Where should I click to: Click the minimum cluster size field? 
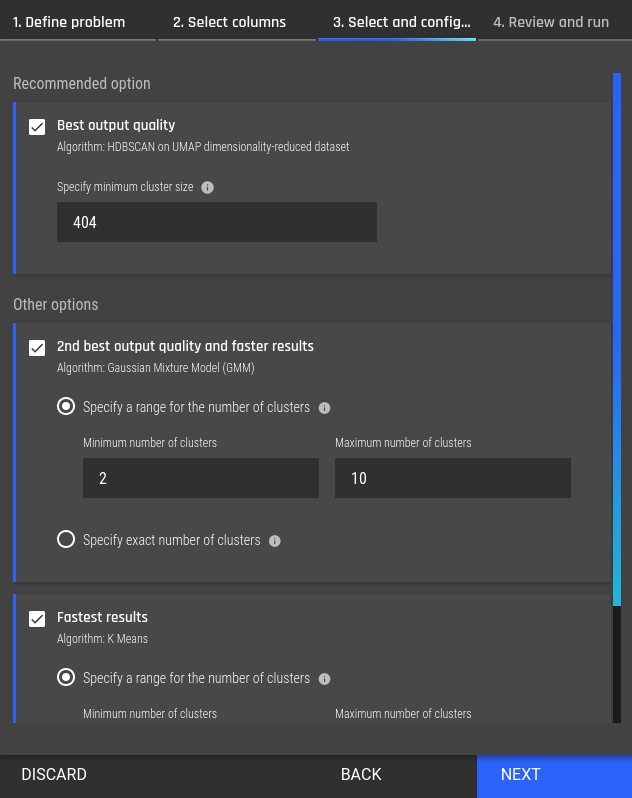pyautogui.click(x=217, y=222)
